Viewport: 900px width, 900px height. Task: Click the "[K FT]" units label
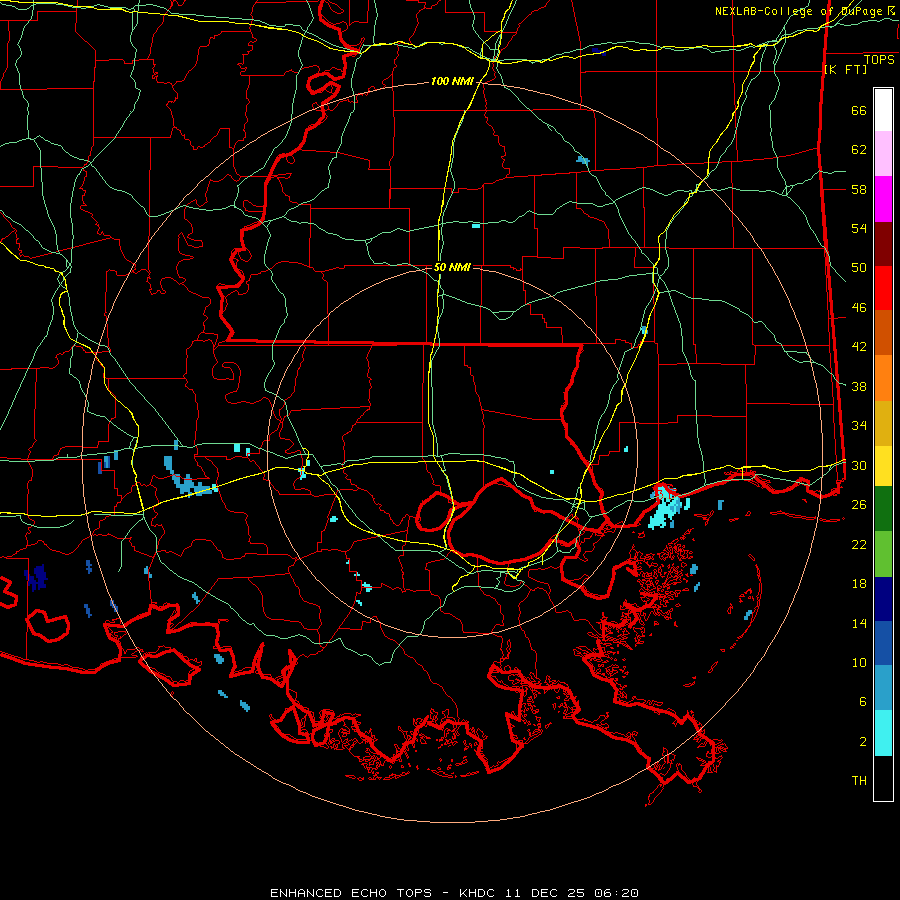point(845,70)
